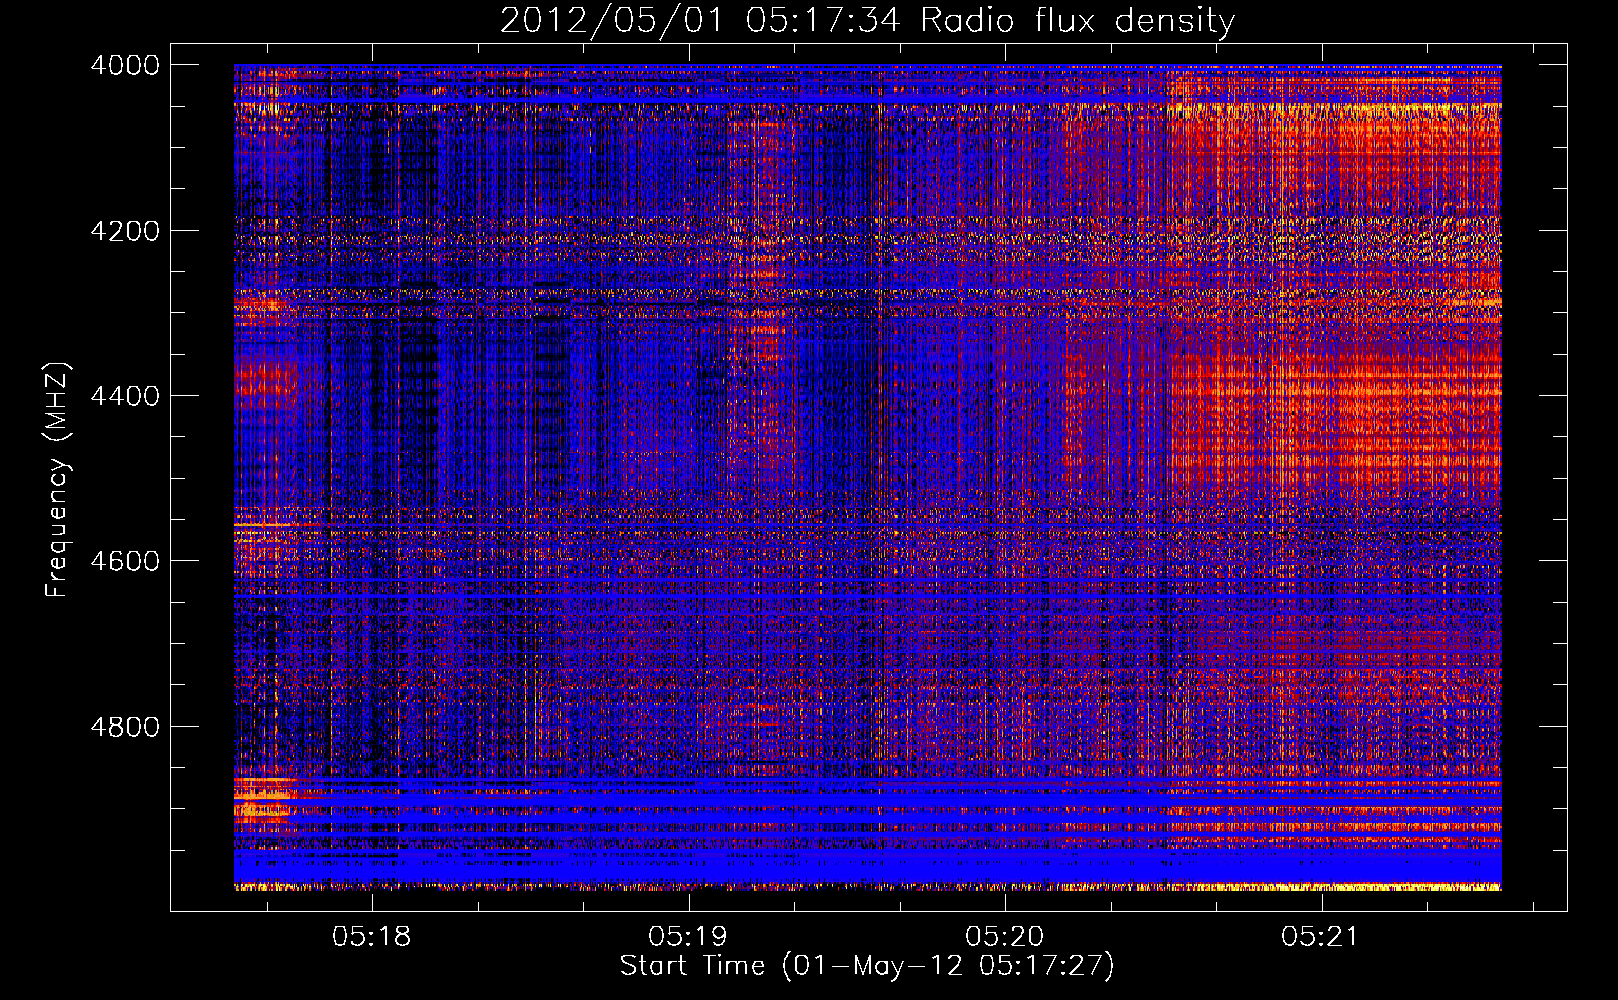This screenshot has width=1618, height=1000.
Task: Select the 4400 frequency axis label
Action: pos(125,396)
